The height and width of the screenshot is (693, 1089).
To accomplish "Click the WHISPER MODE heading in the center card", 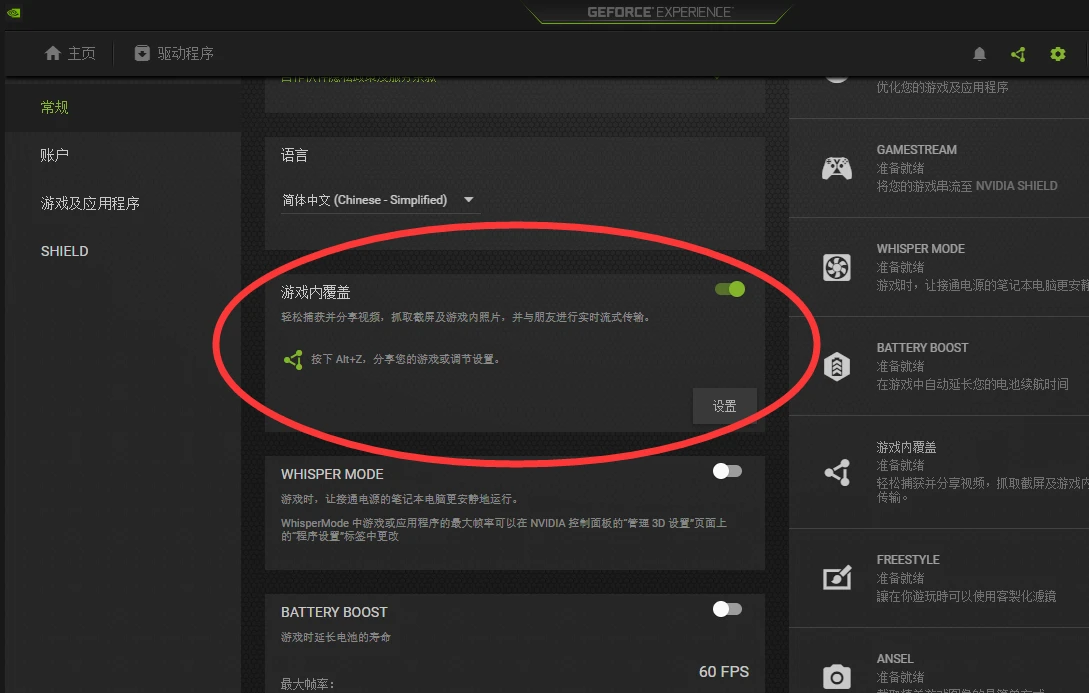I will pos(332,474).
